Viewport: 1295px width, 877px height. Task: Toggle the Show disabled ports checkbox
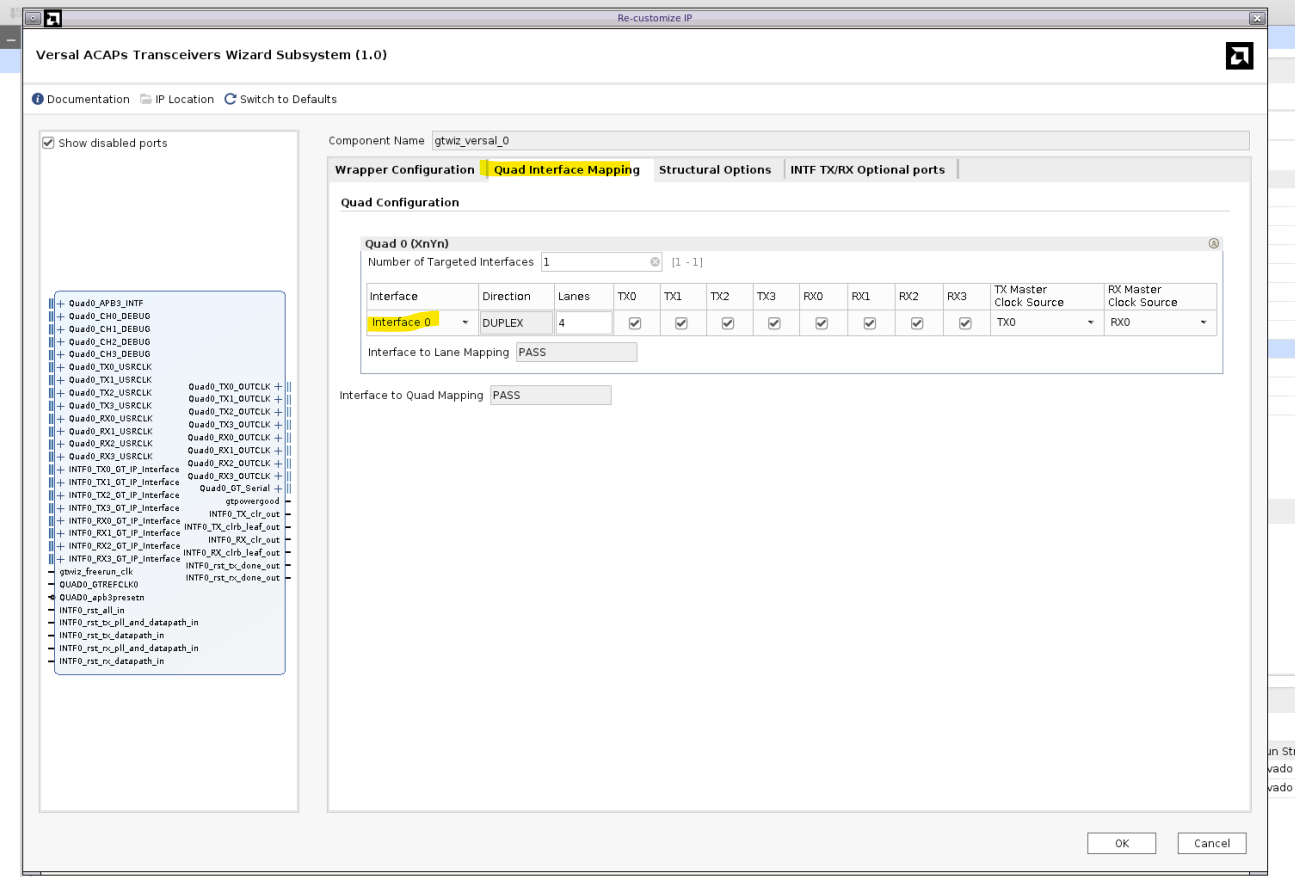pos(49,143)
